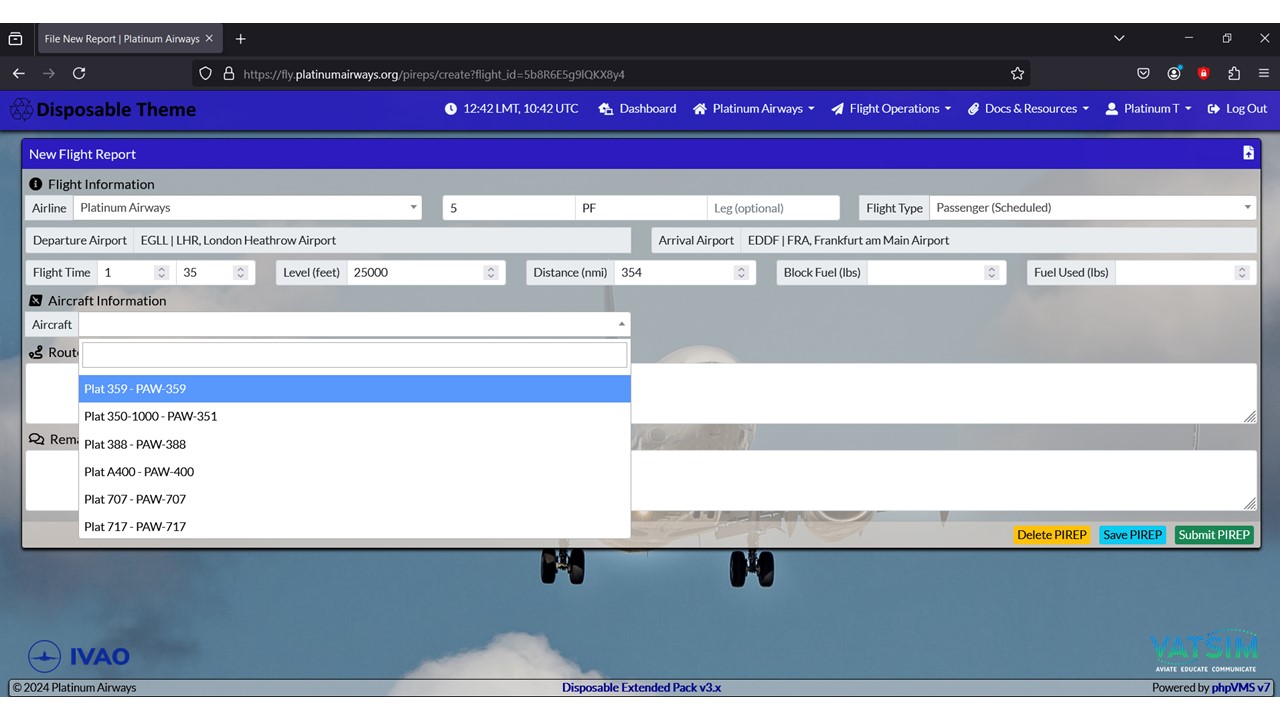Click the IVAO logo
The image size is (1280, 720).
(x=79, y=656)
